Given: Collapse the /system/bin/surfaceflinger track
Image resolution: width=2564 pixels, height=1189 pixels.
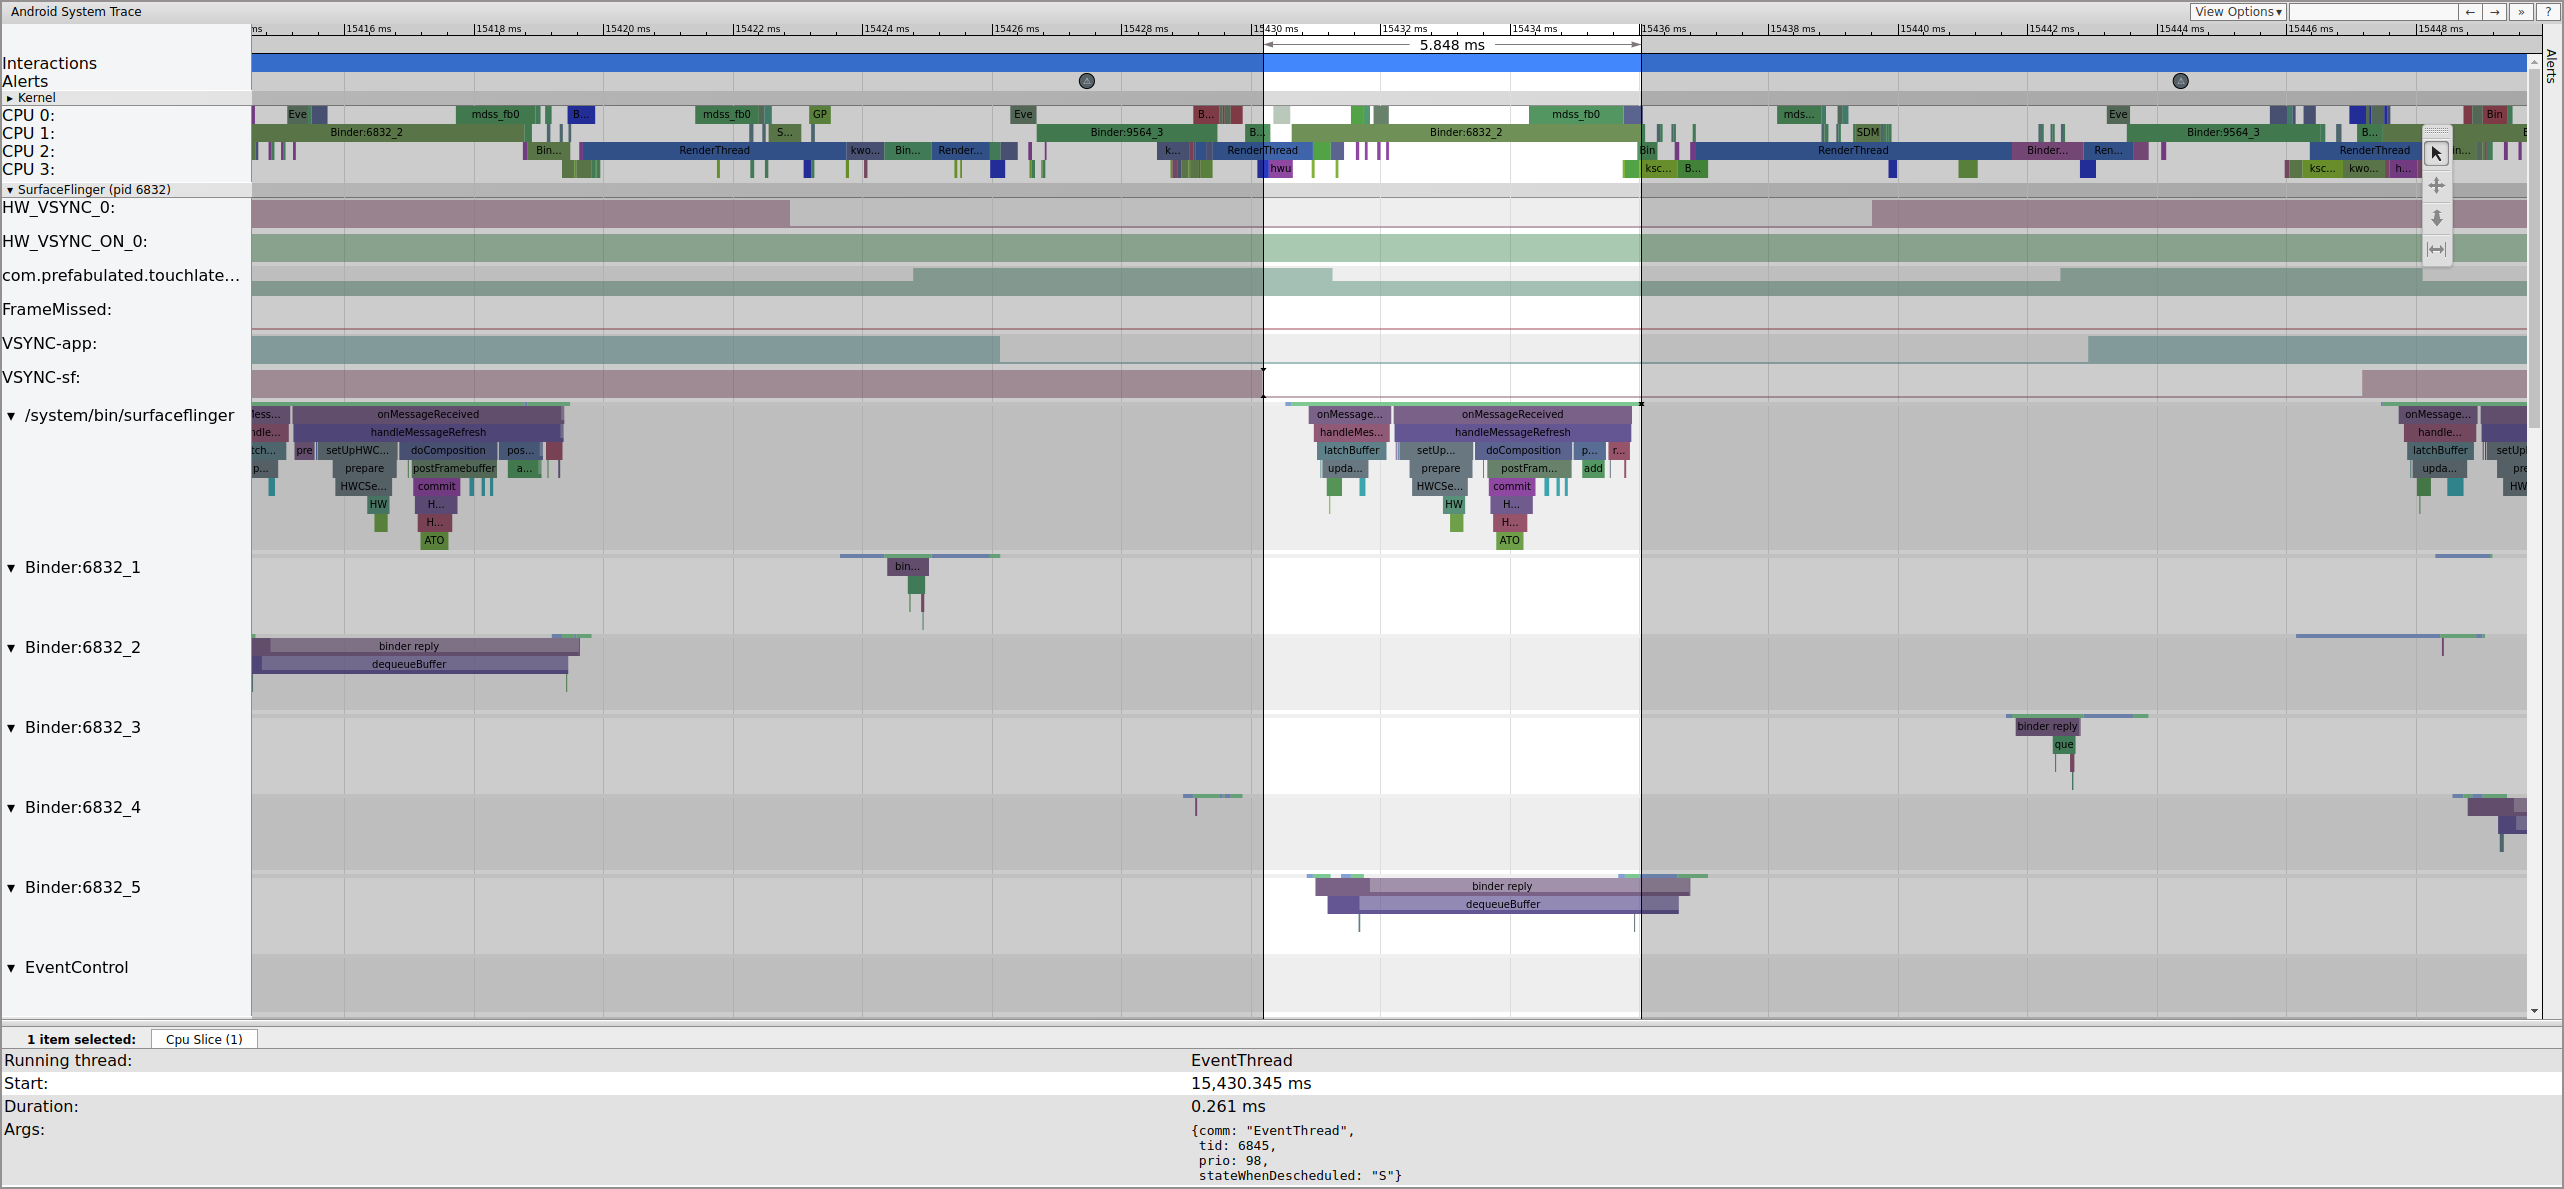Looking at the screenshot, I should tap(11, 415).
